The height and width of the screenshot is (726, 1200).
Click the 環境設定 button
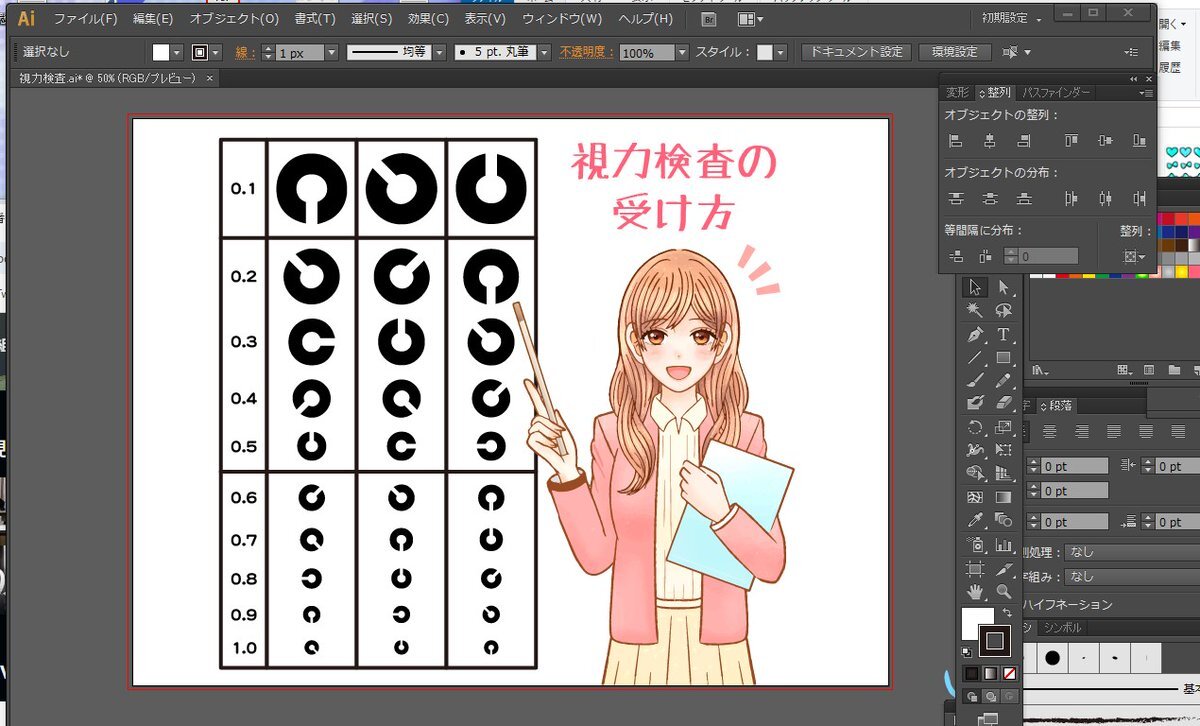954,52
